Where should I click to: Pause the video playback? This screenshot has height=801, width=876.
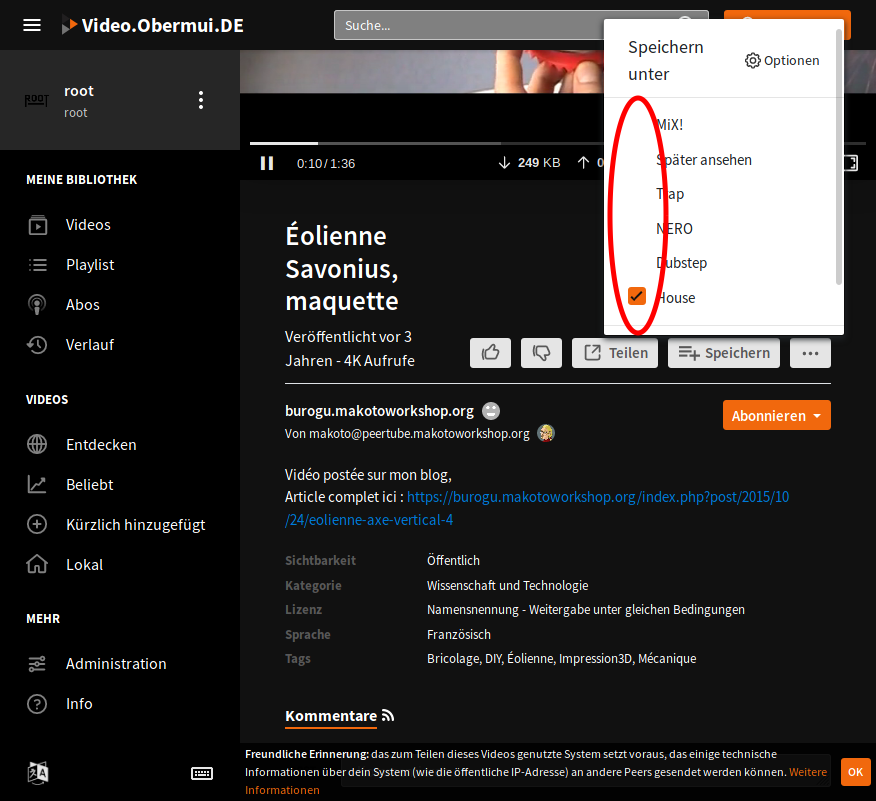tap(267, 162)
